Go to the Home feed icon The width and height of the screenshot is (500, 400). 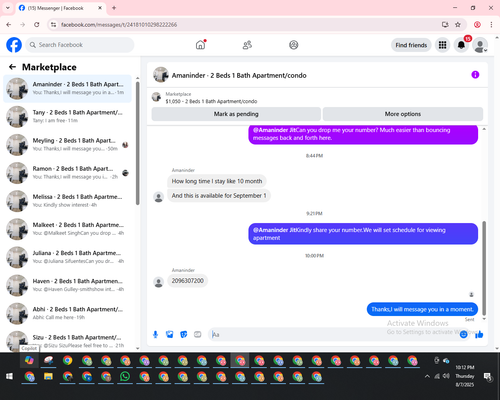[x=201, y=45]
